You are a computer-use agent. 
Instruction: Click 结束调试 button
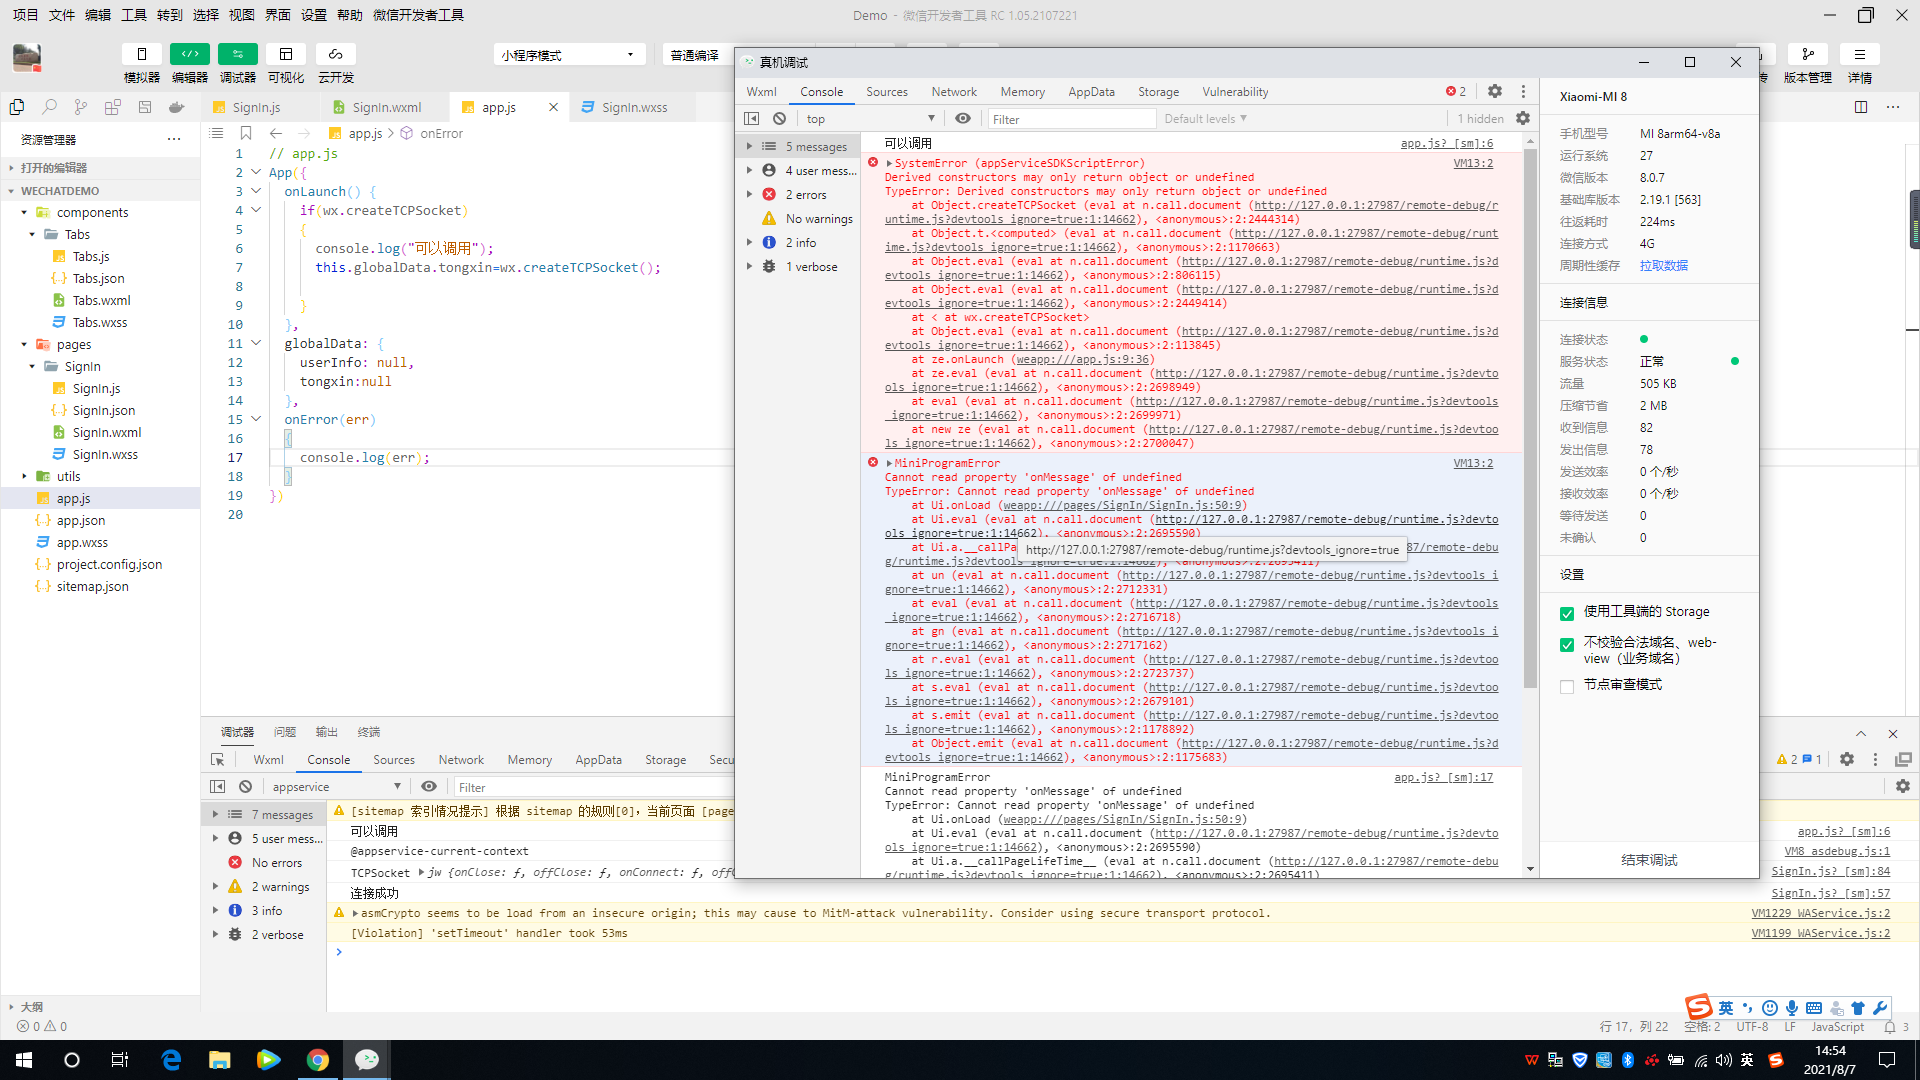tap(1649, 860)
